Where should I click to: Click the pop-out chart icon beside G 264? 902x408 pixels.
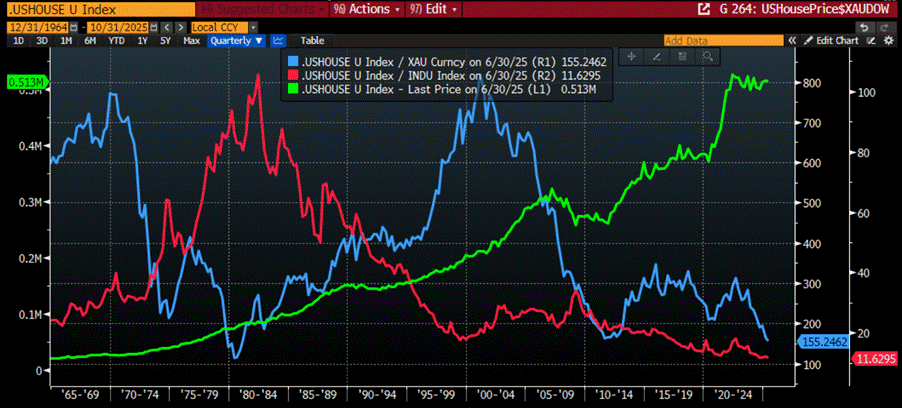pyautogui.click(x=702, y=9)
